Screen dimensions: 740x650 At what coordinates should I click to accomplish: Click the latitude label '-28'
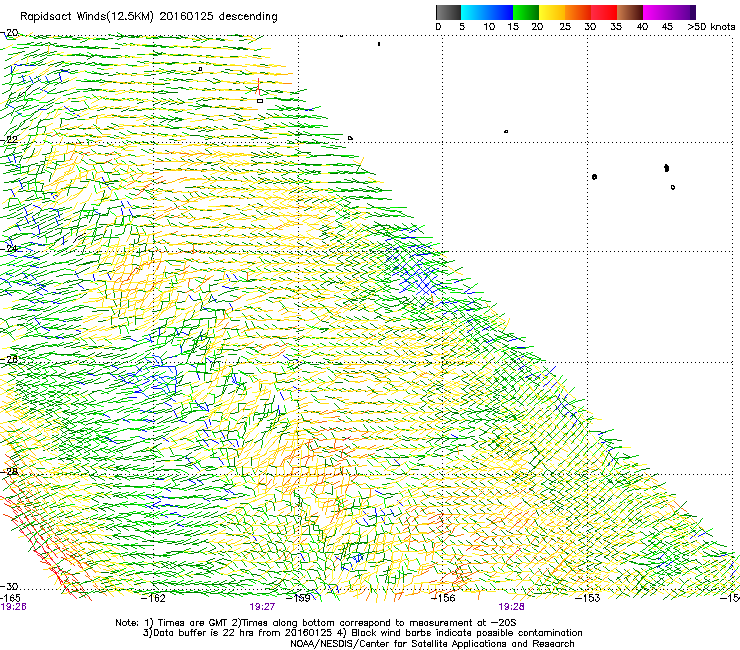click(9, 472)
